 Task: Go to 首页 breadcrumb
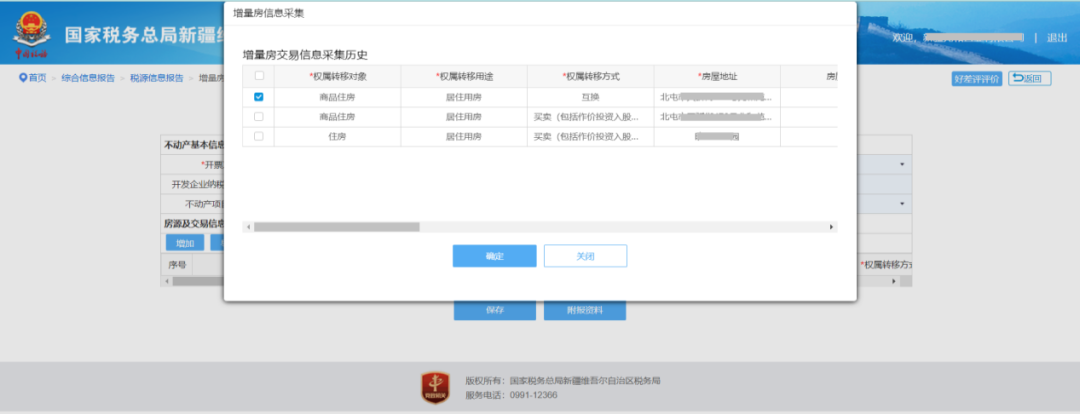click(x=37, y=78)
